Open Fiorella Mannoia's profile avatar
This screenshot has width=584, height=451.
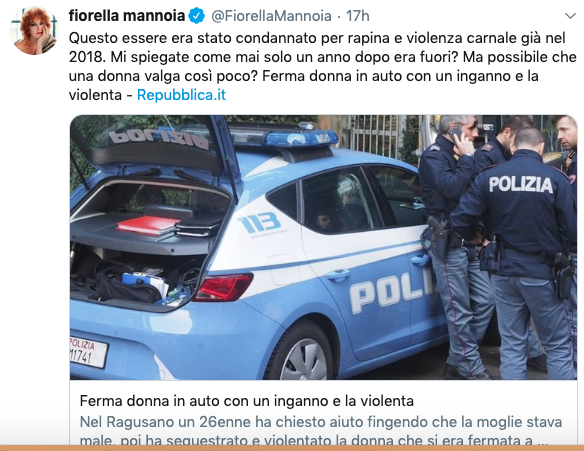click(34, 31)
